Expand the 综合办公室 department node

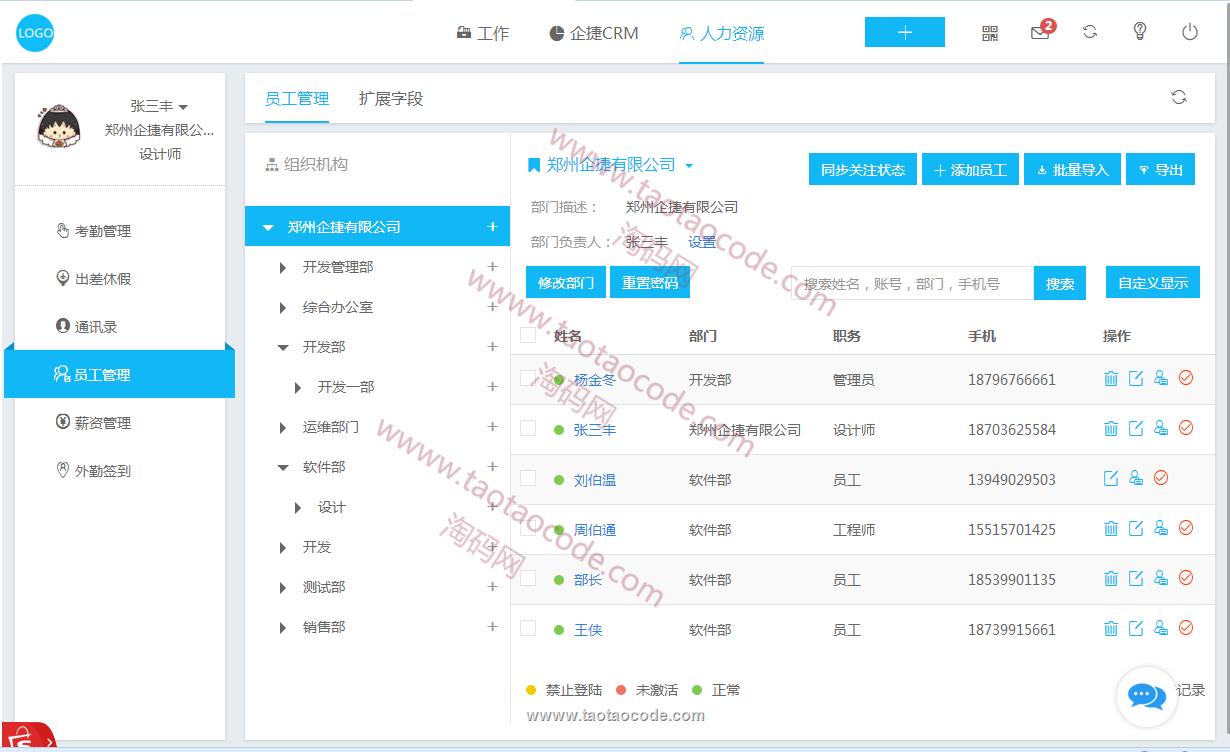(283, 308)
